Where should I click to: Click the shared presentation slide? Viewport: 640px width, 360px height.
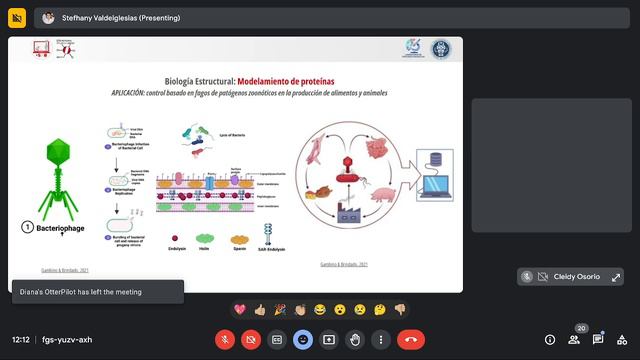pos(236,164)
